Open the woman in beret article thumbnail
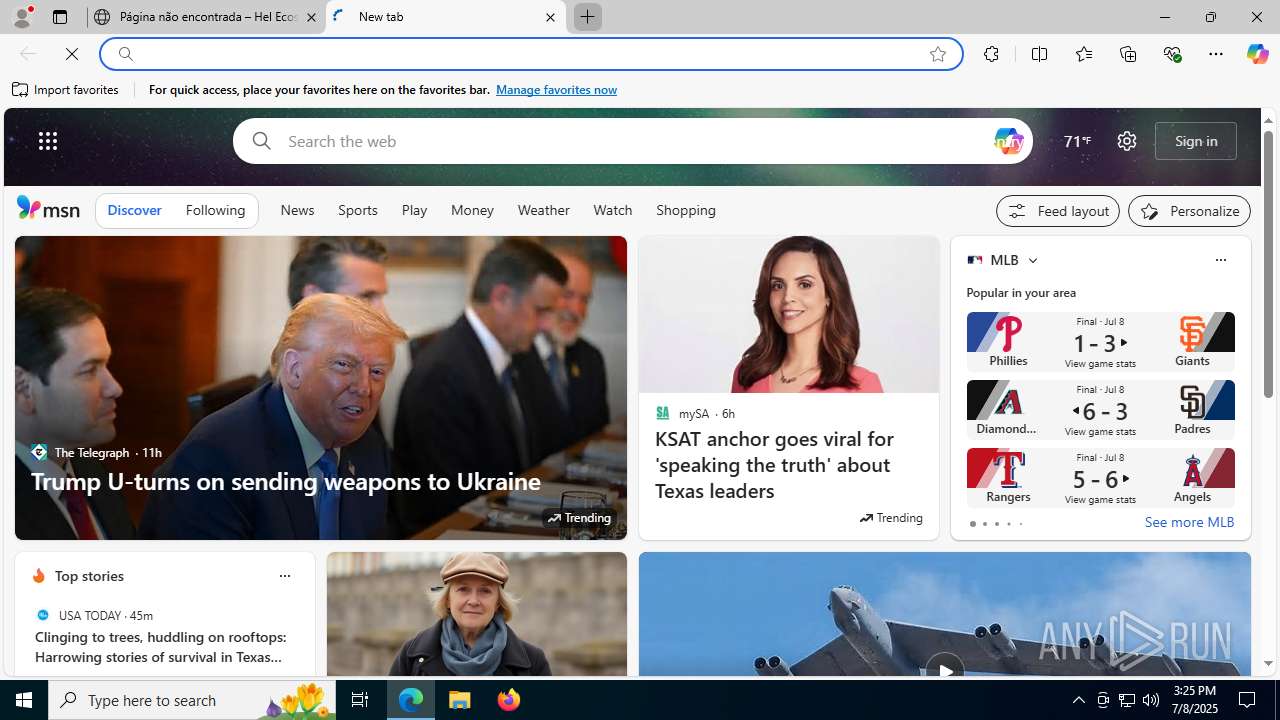This screenshot has width=1280, height=720. coord(477,614)
